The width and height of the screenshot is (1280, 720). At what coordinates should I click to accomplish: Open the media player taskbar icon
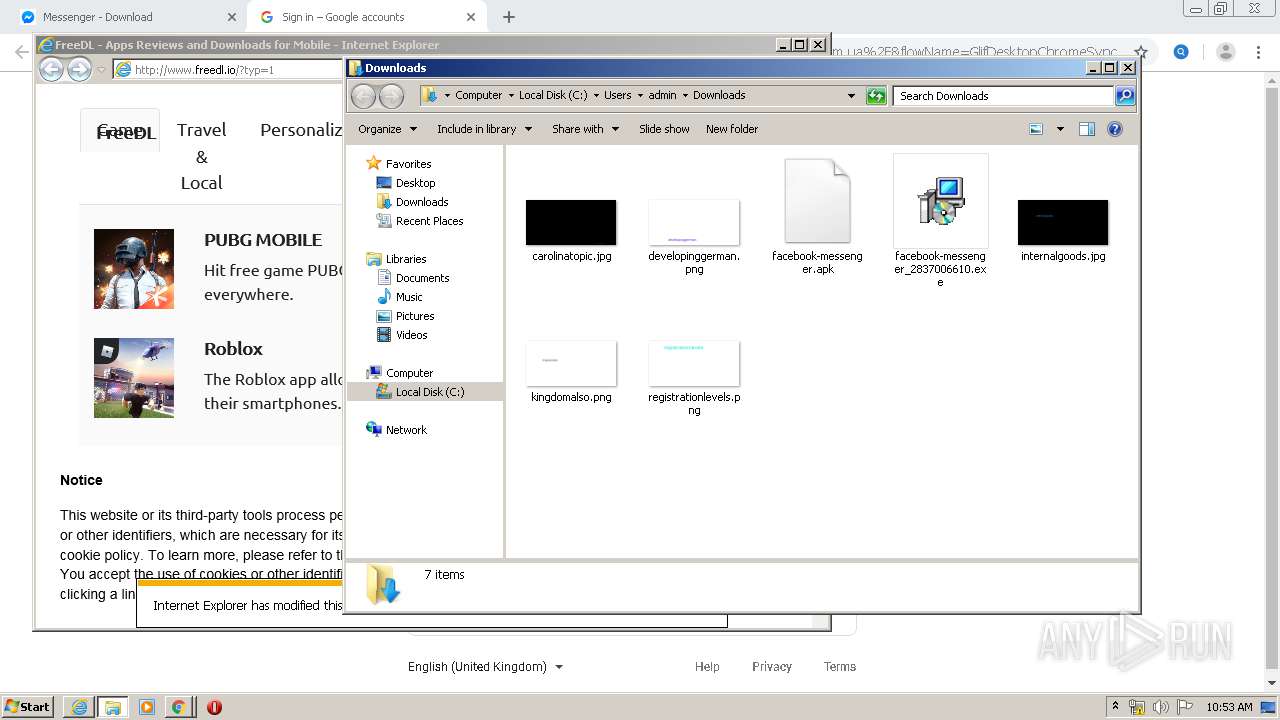click(x=147, y=707)
